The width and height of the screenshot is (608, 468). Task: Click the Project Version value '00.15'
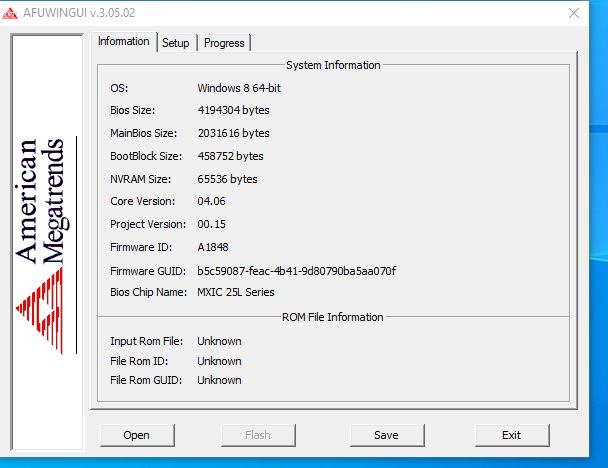[211, 224]
